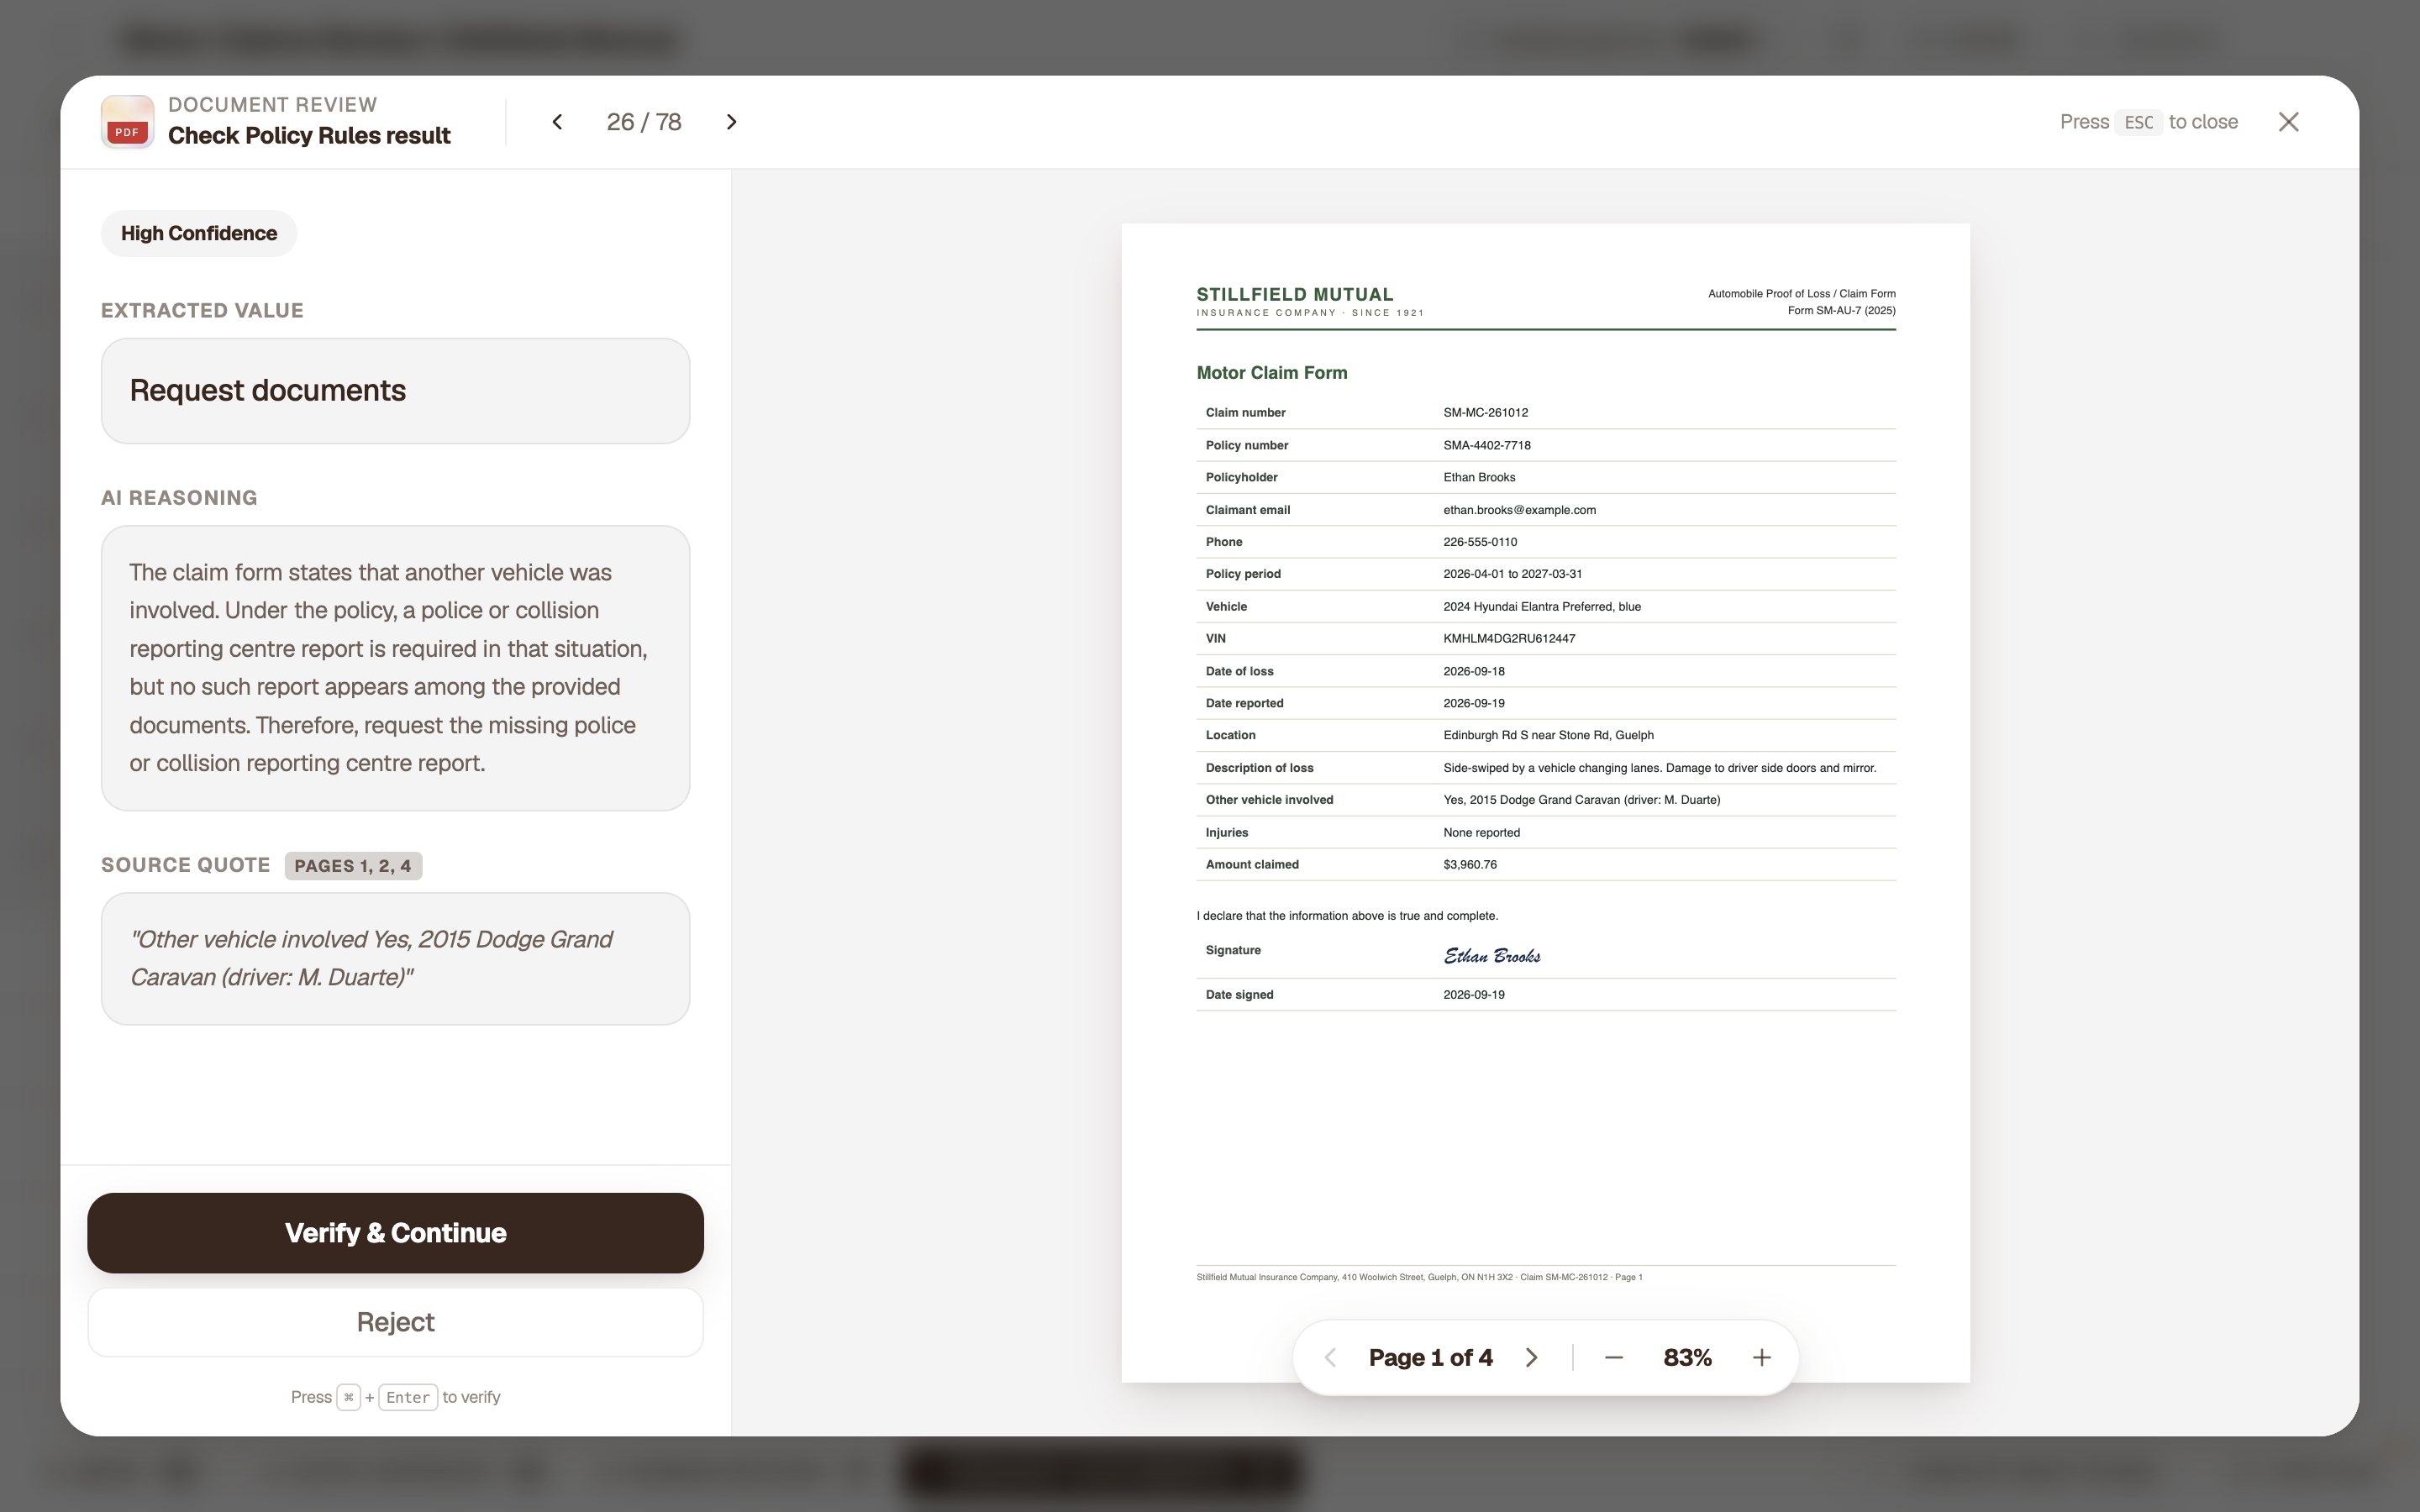
Task: Click claim number SM-MC-261012
Action: point(1485,413)
